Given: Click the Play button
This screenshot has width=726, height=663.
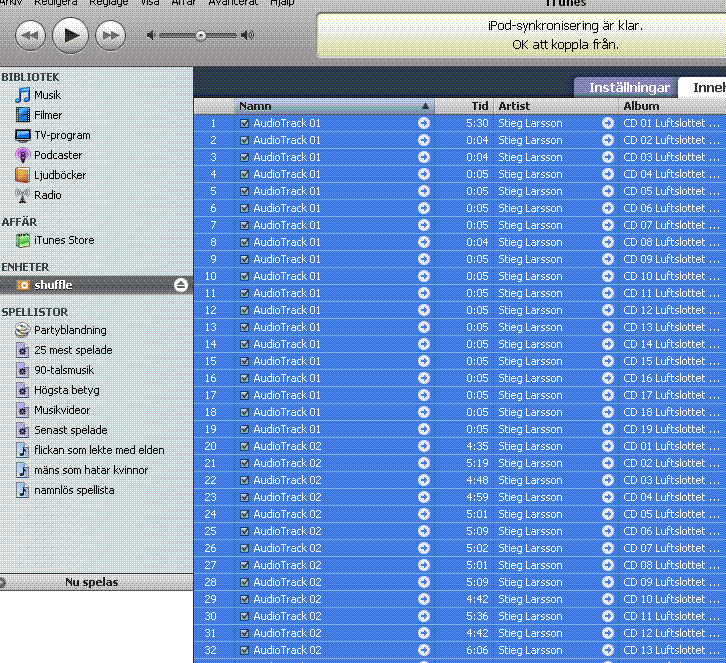Looking at the screenshot, I should 70,35.
